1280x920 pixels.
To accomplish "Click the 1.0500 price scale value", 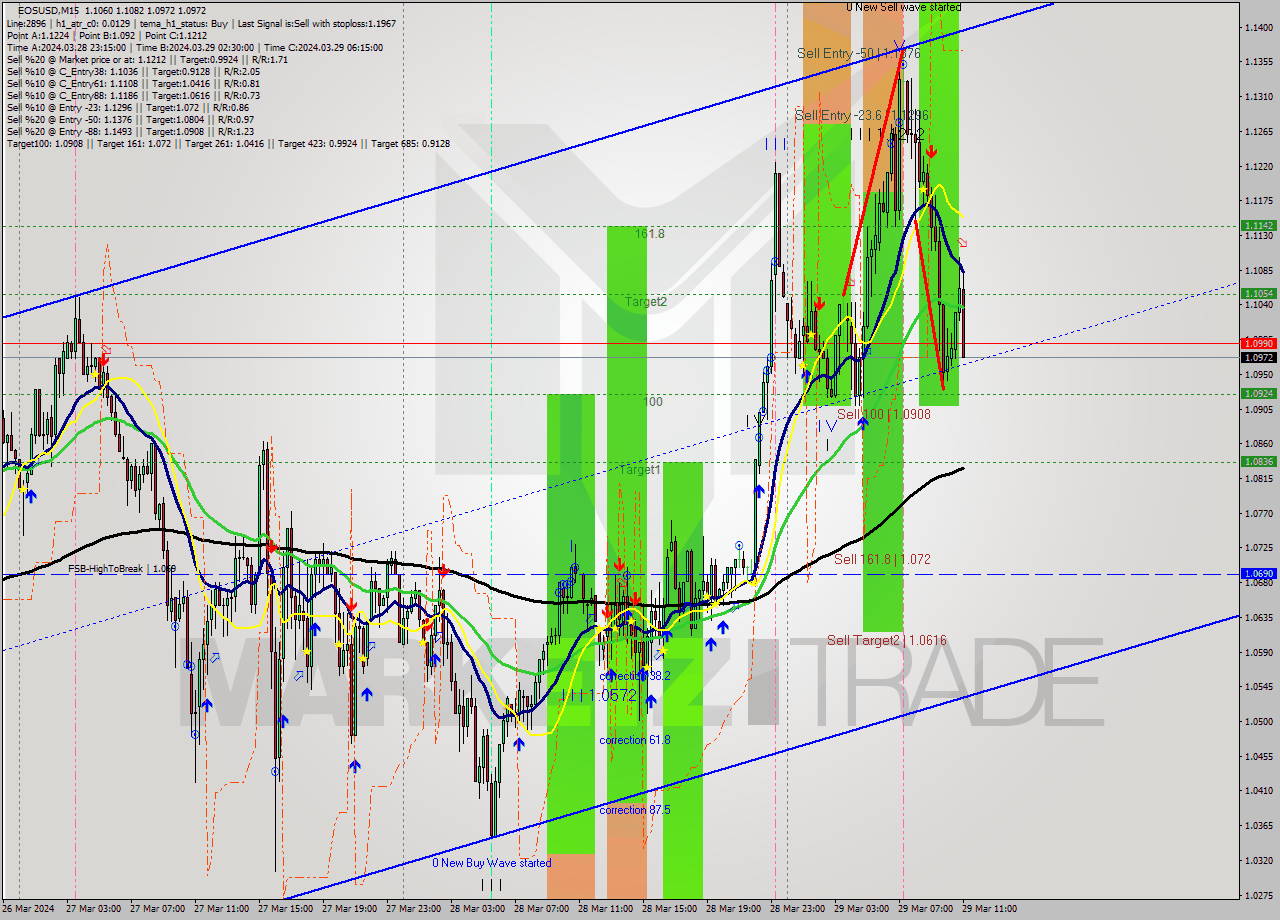I will (x=1258, y=721).
